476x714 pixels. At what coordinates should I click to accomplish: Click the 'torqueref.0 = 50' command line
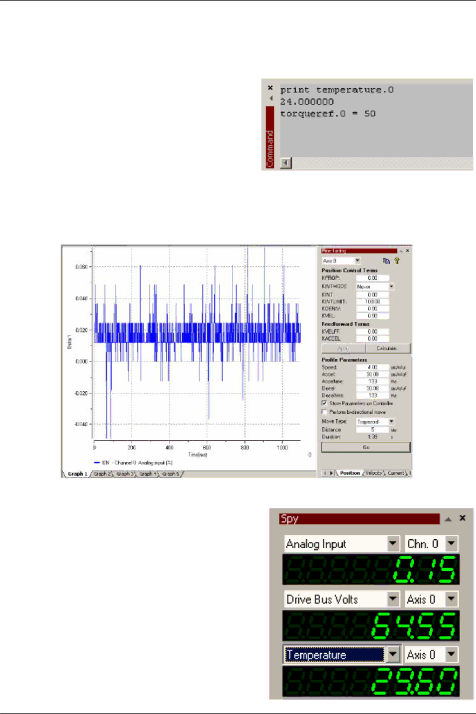(328, 114)
